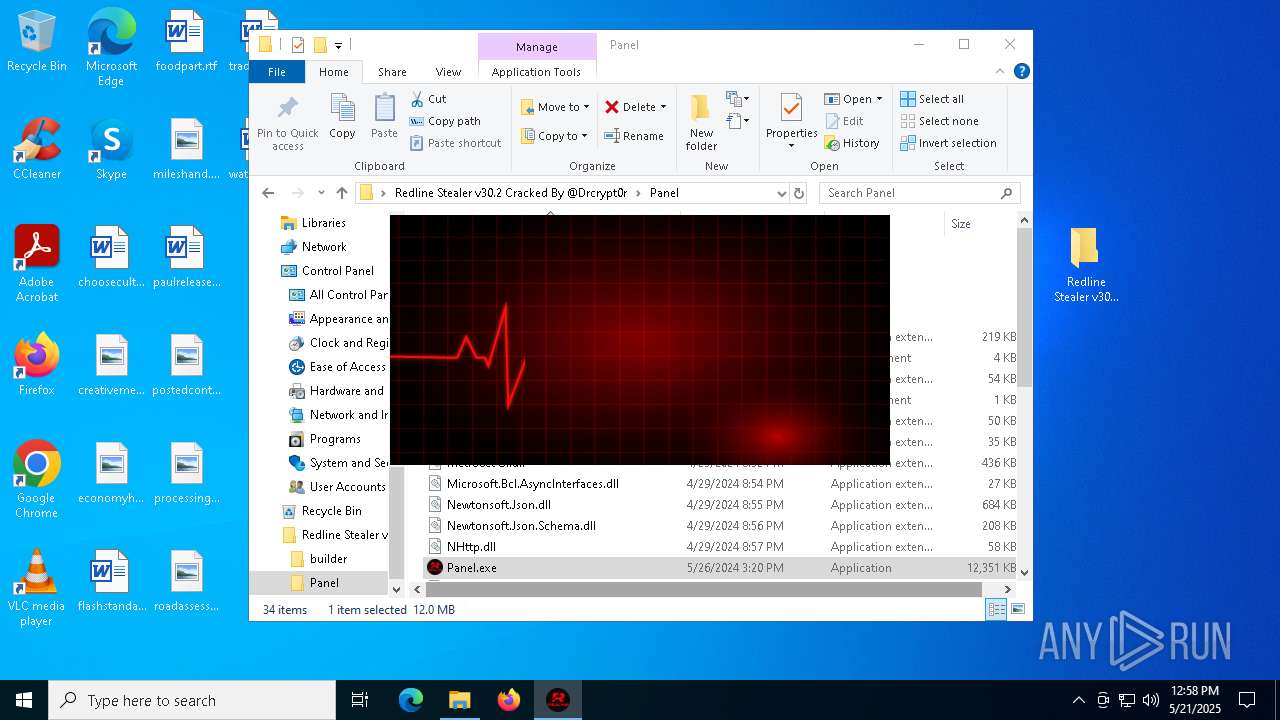Click Pin to Quick access icon
This screenshot has width=1280, height=720.
[x=287, y=123]
